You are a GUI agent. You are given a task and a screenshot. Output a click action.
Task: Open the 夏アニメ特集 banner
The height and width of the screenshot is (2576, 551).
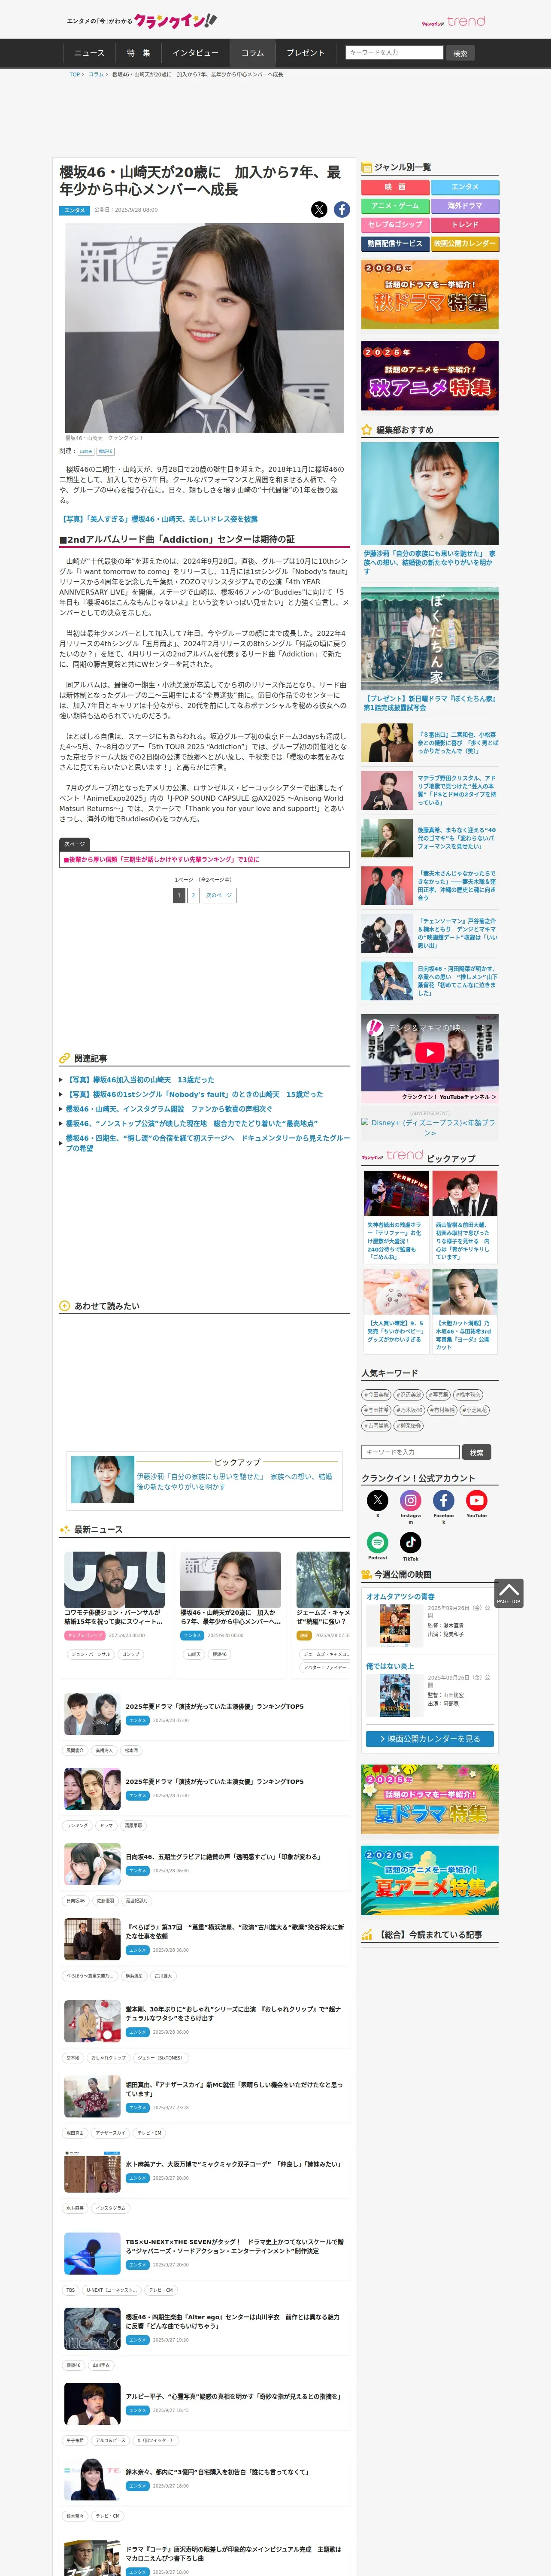(x=430, y=1881)
